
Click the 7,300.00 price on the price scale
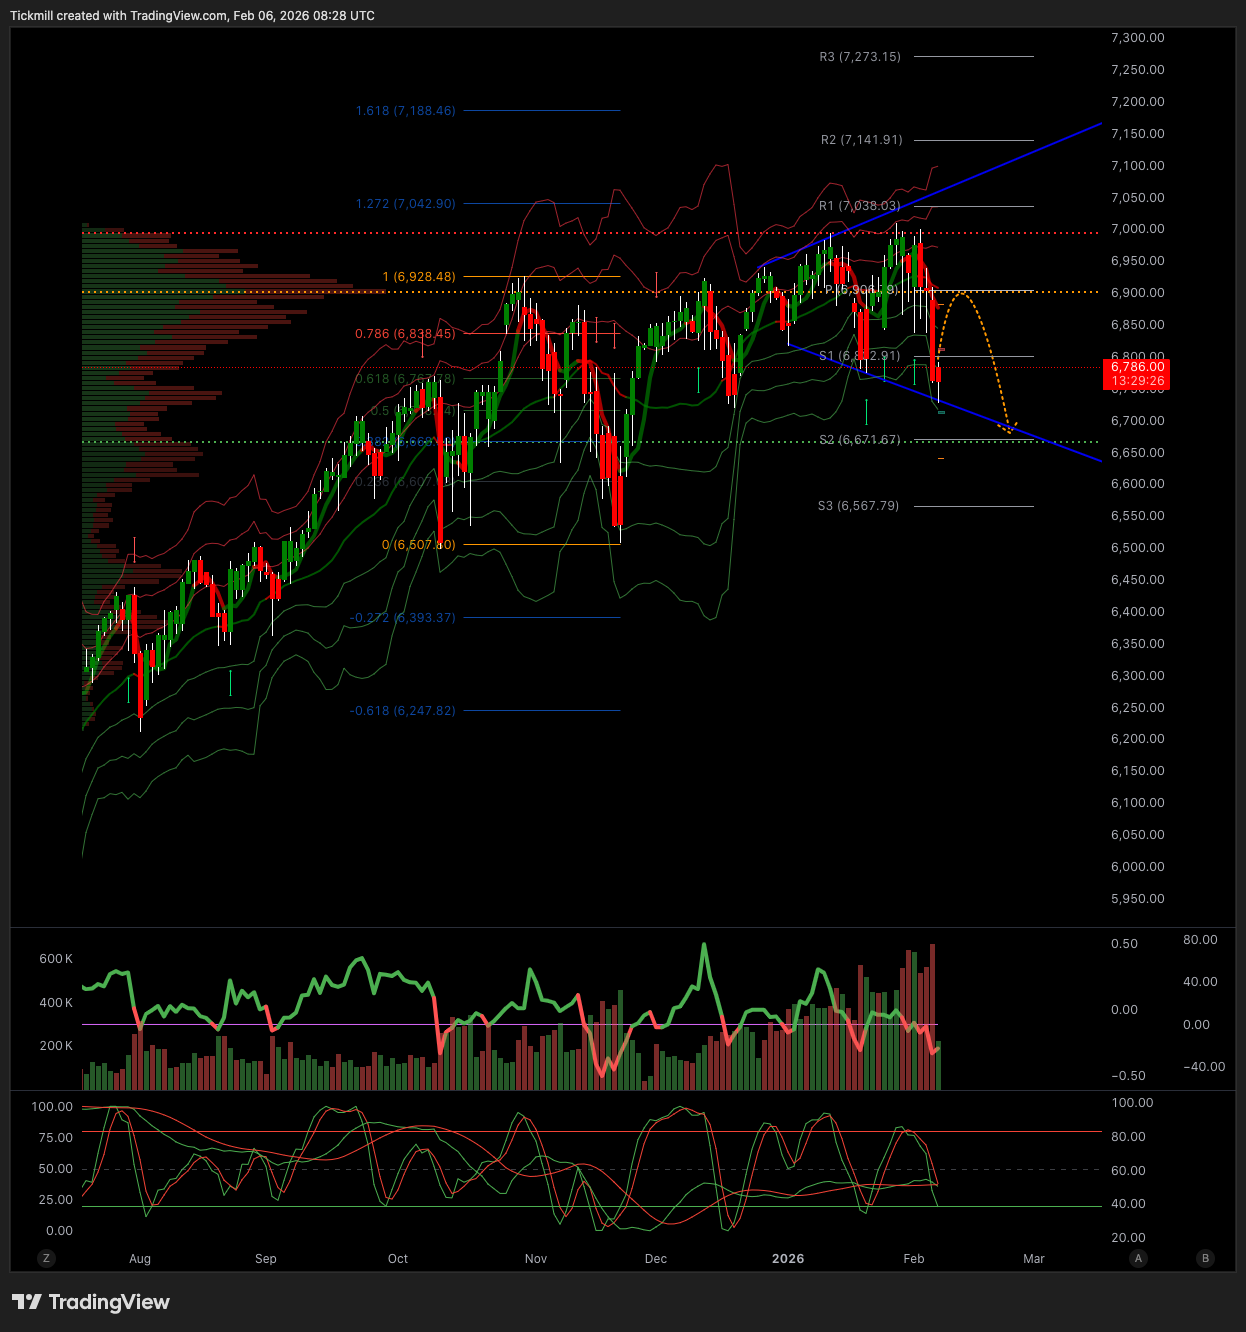pyautogui.click(x=1137, y=38)
